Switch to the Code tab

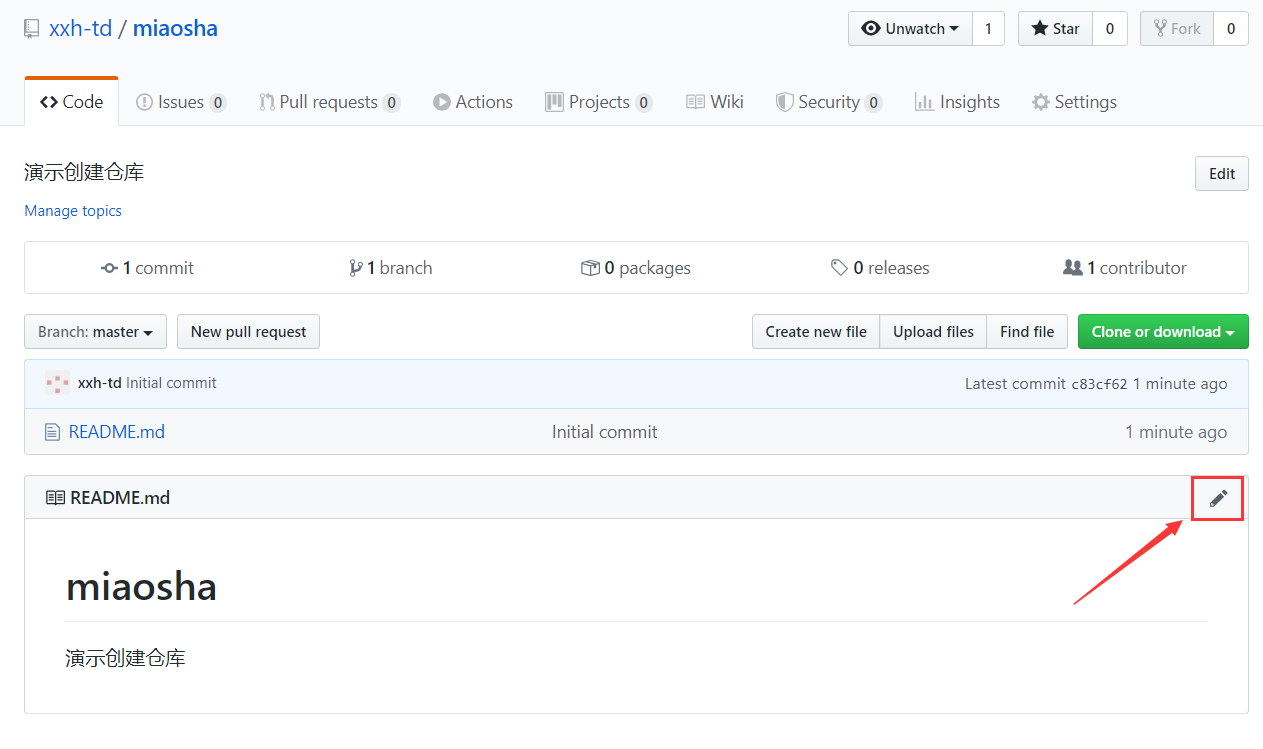(71, 102)
